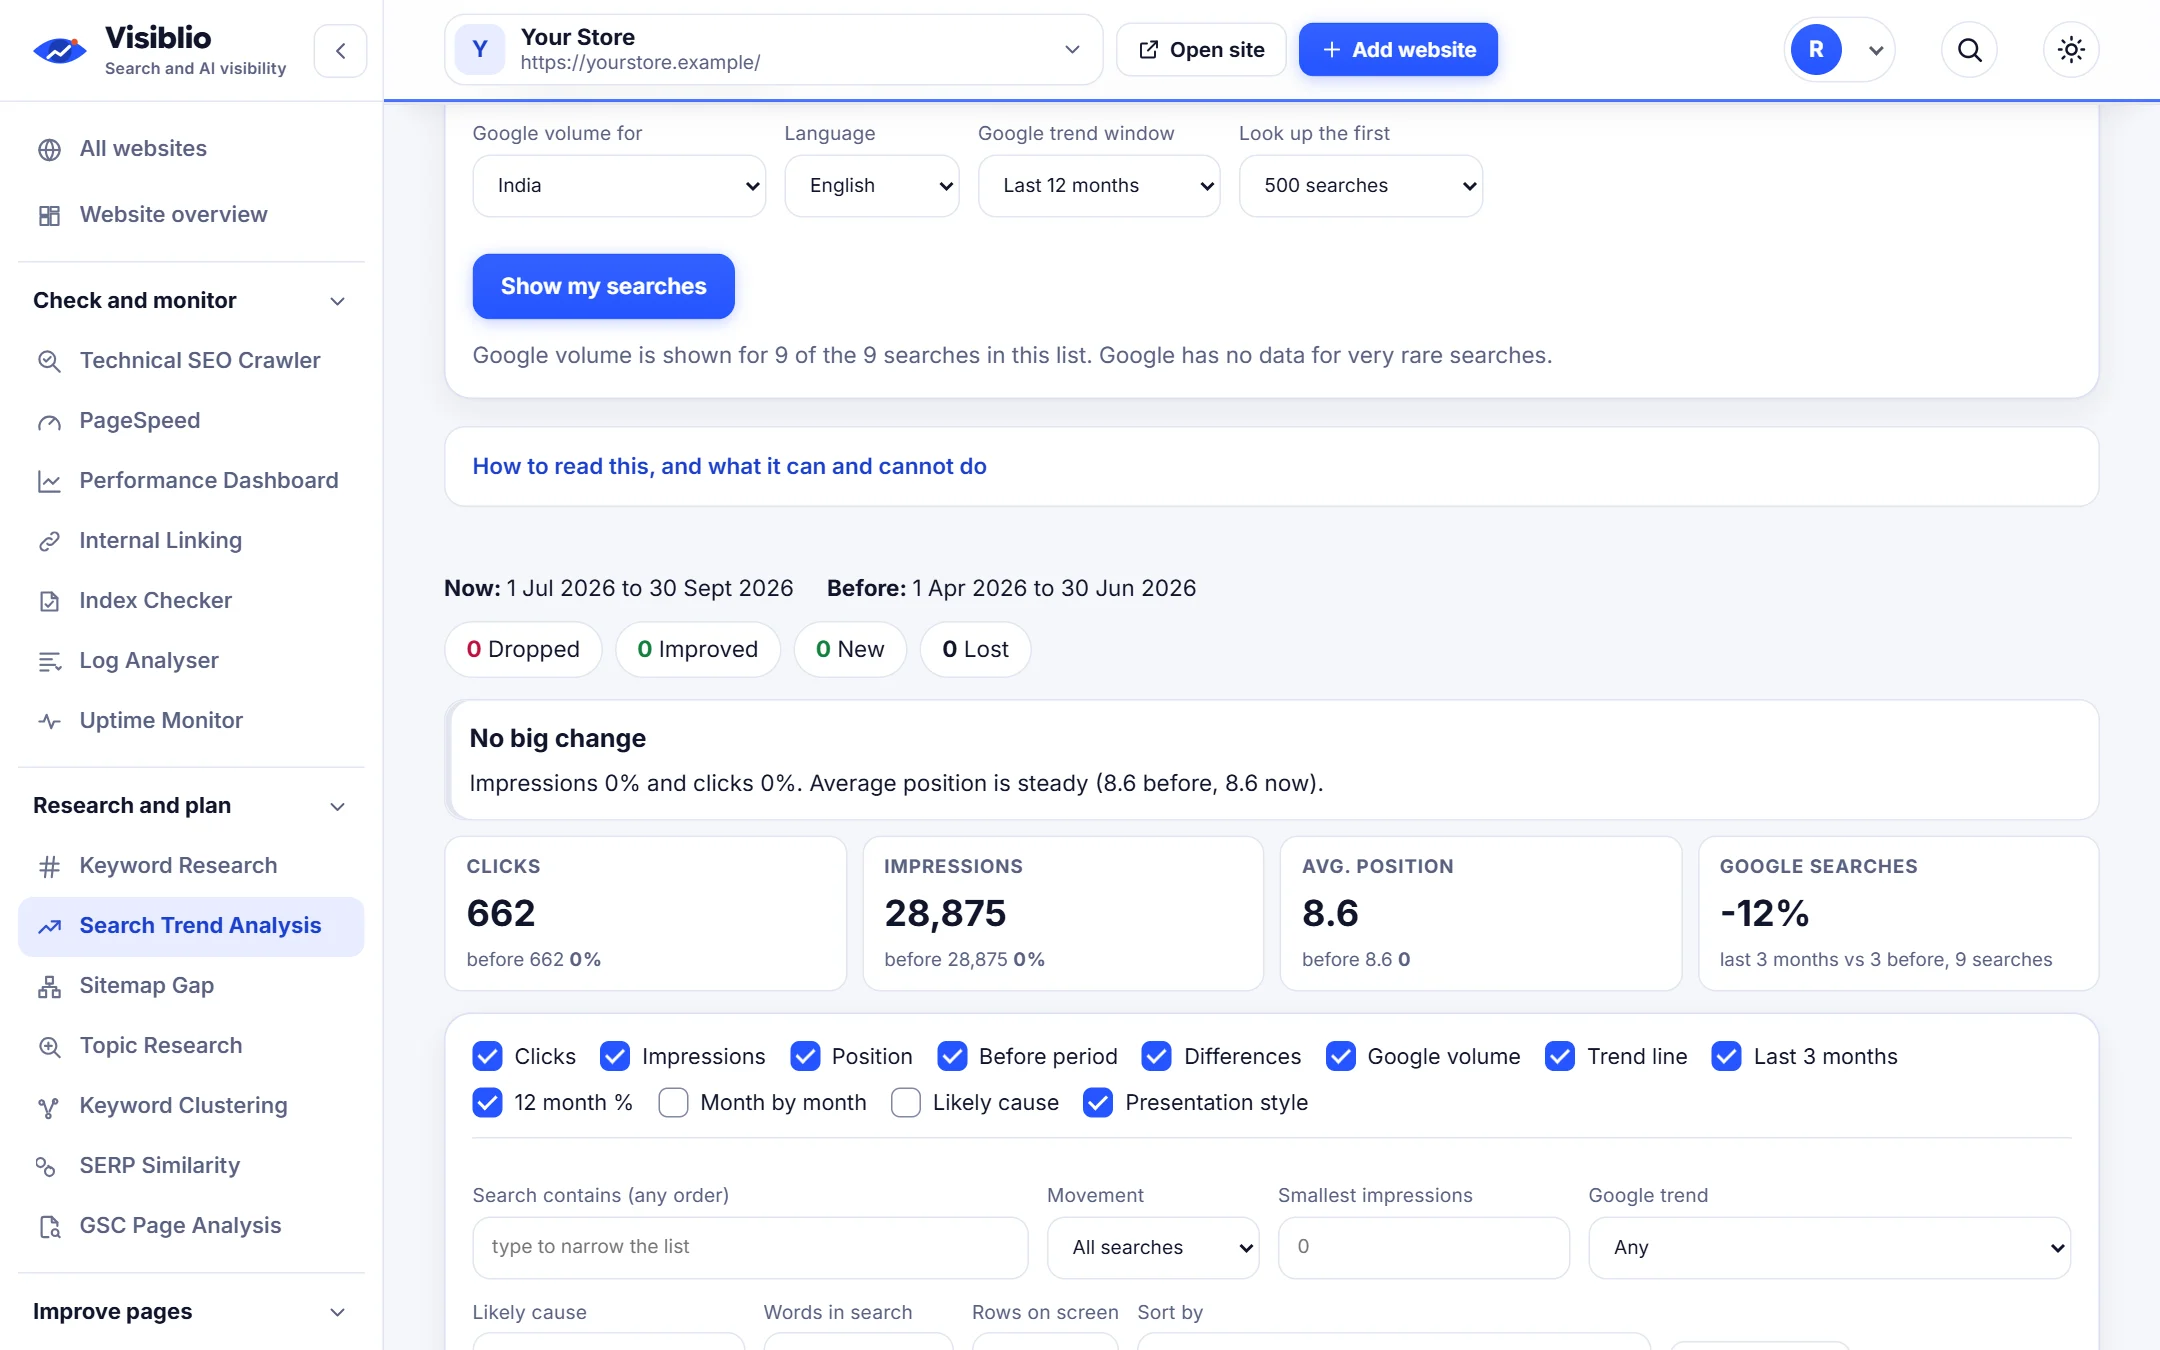
Task: Click the Search contains text field
Action: click(x=750, y=1247)
